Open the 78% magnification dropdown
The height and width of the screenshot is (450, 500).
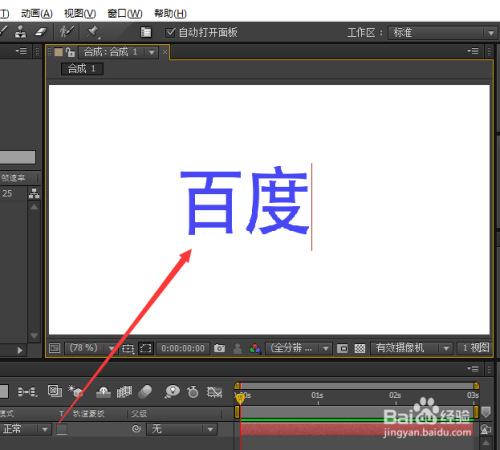point(92,348)
